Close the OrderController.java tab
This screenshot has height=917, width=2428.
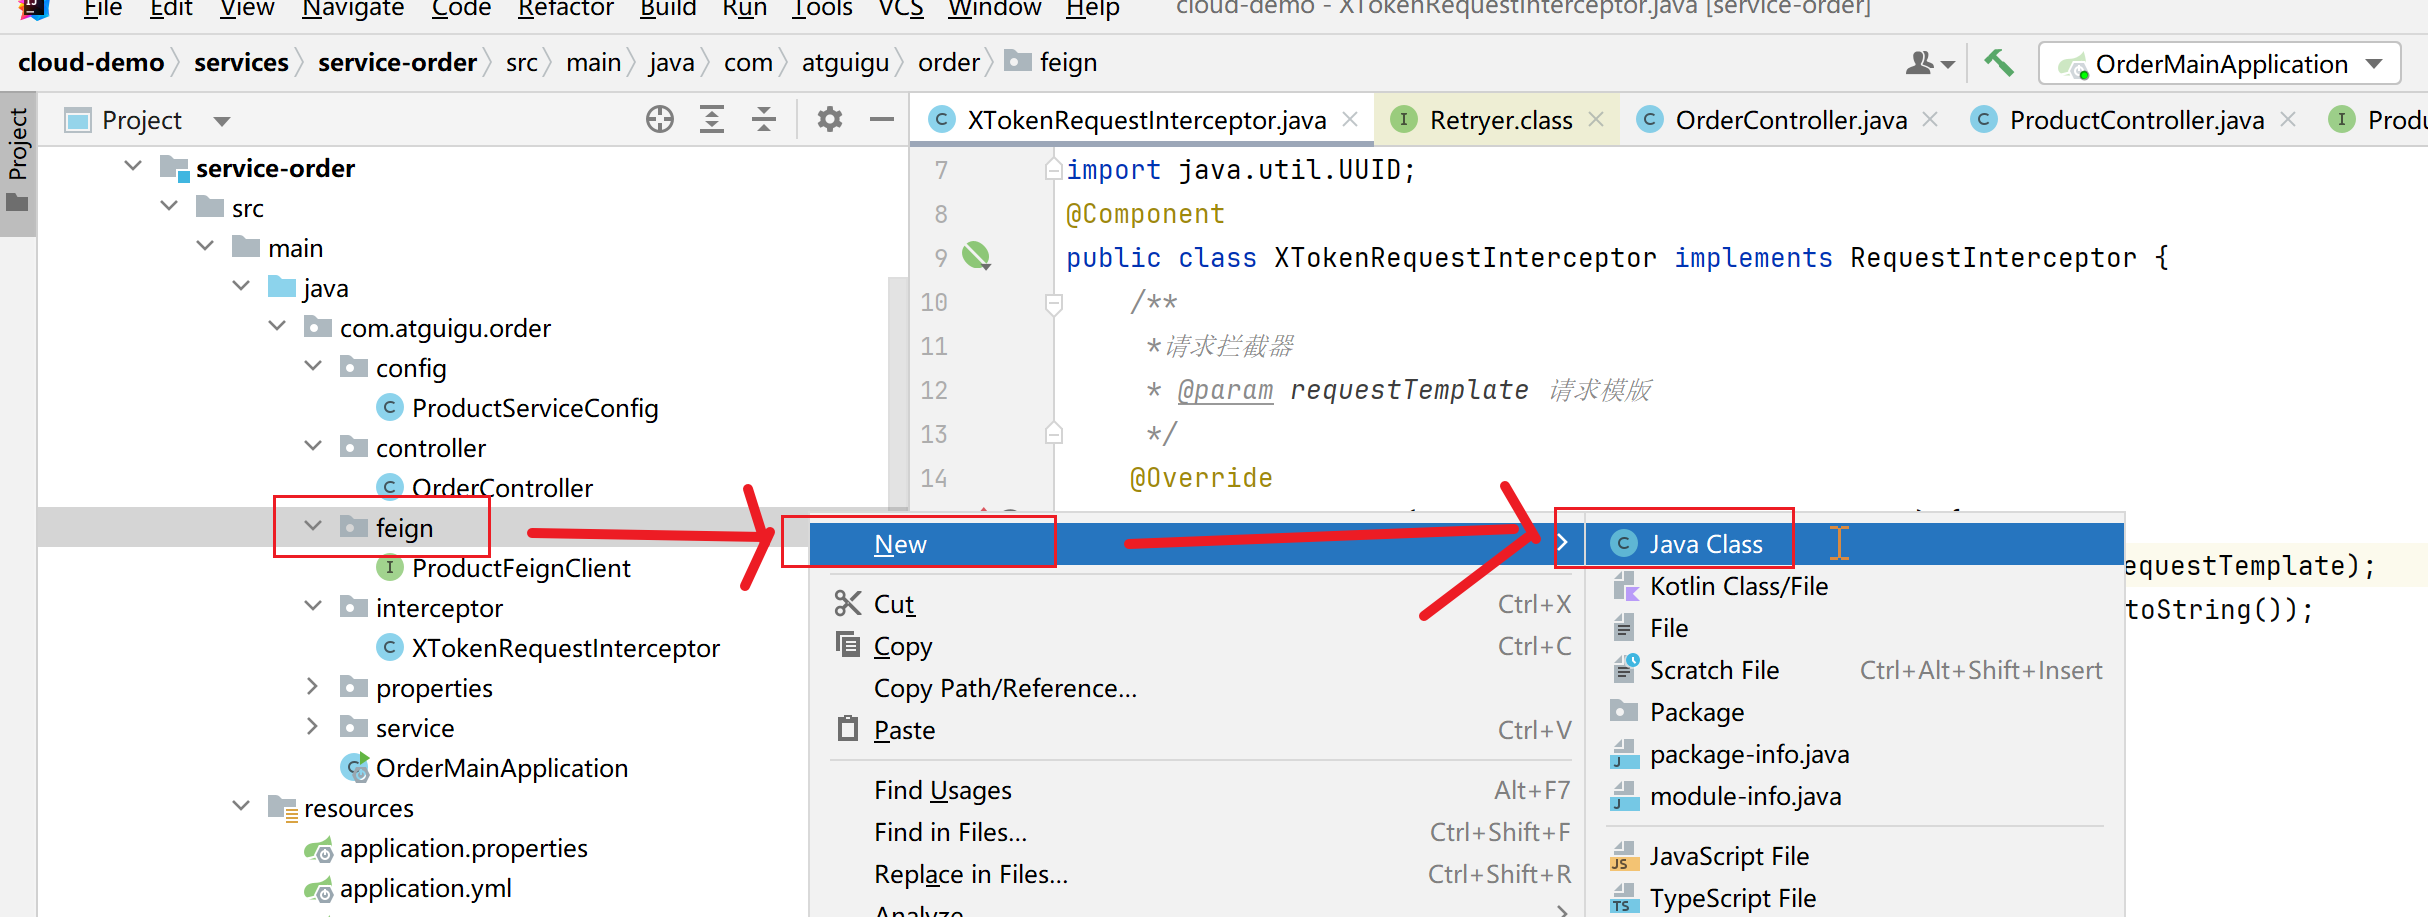1930,120
